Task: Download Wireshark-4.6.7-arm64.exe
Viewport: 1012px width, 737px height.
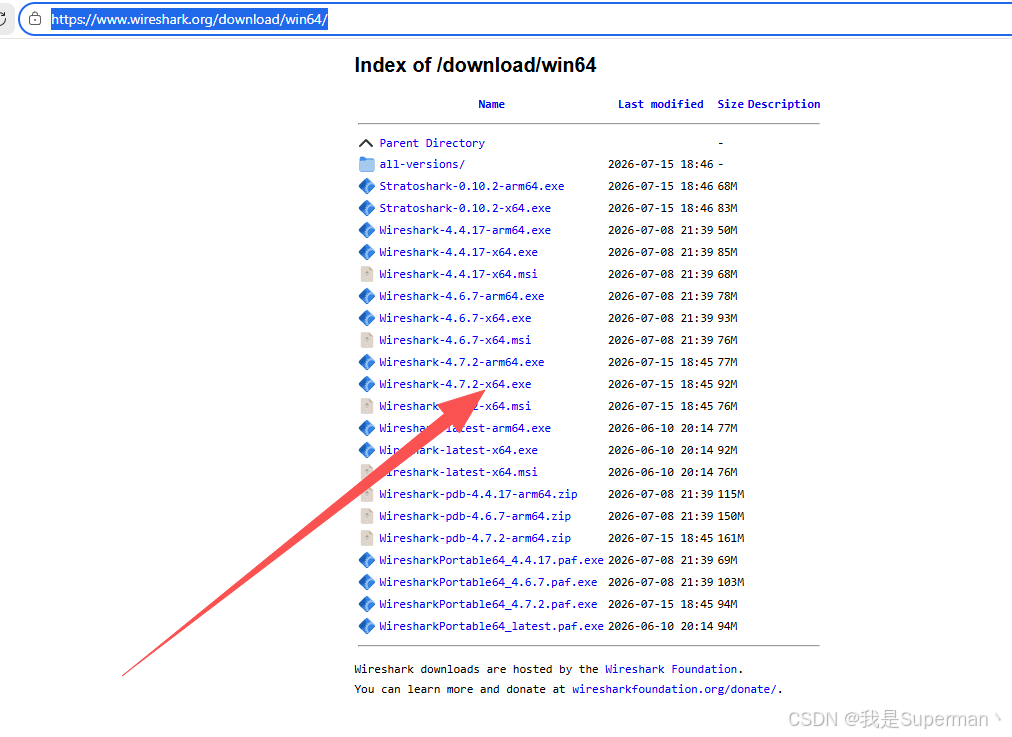Action: coord(461,296)
